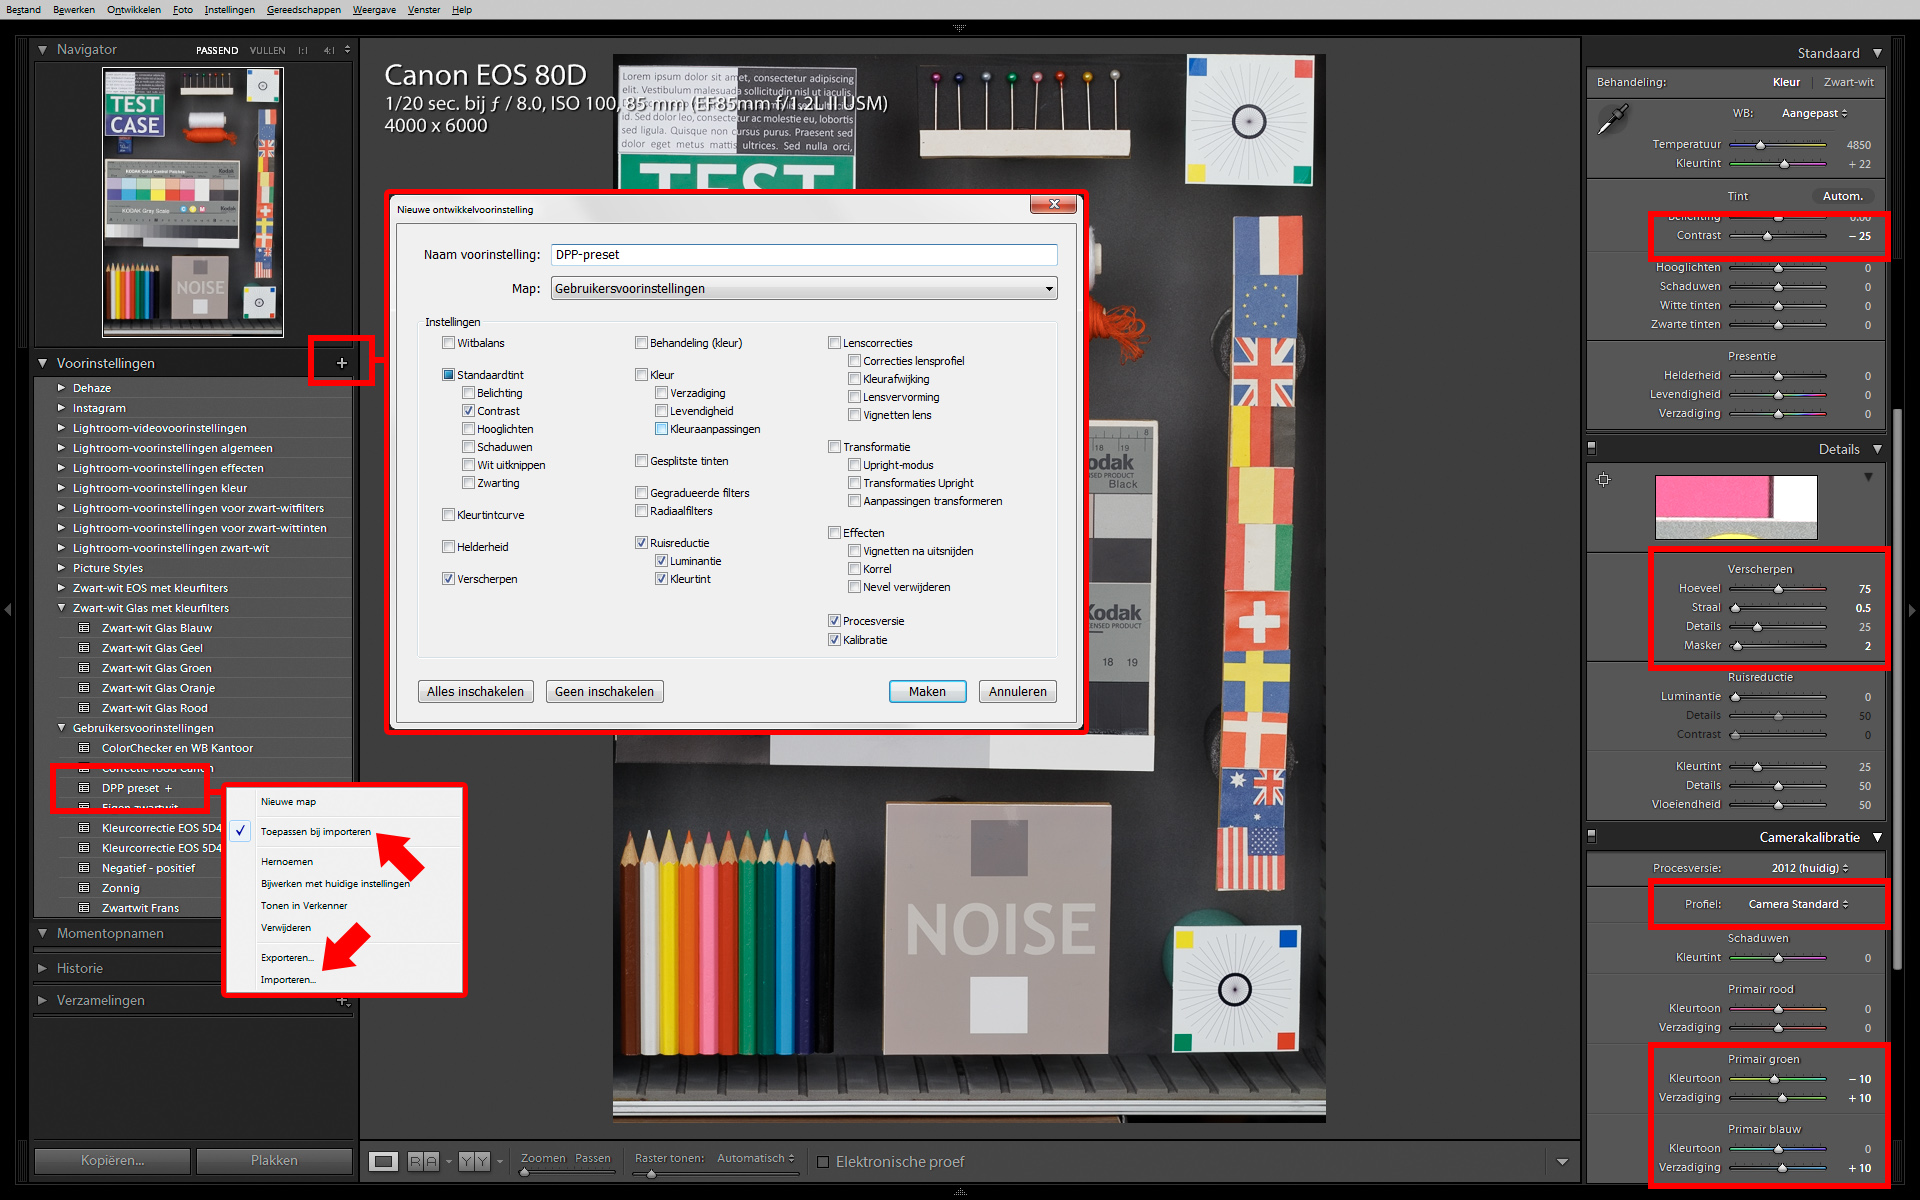Click the plus icon to add a preset

click(341, 363)
